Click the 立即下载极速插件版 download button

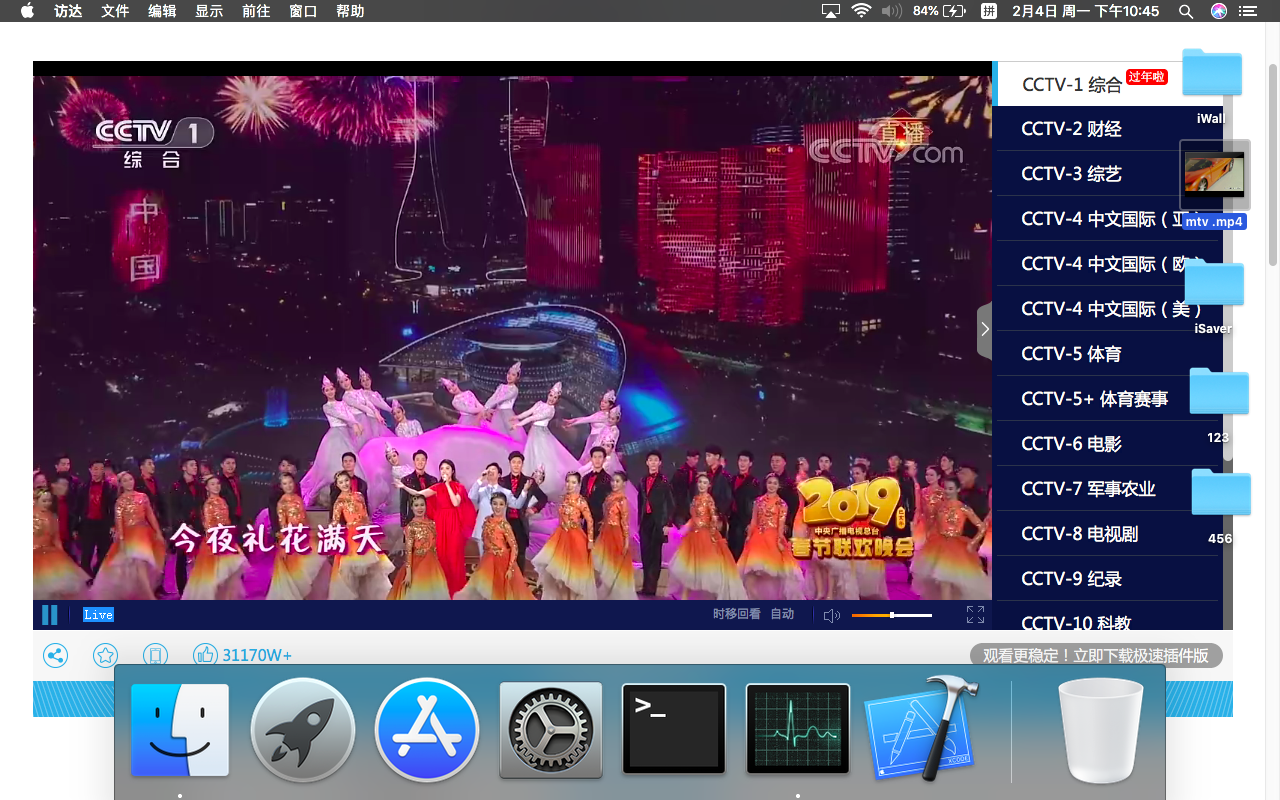[x=1096, y=656]
